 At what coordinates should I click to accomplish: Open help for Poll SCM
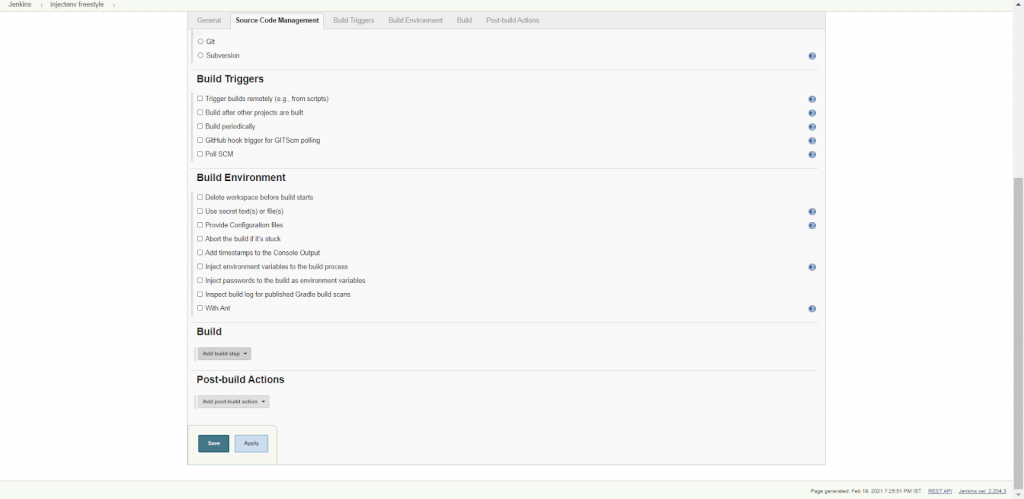click(812, 155)
